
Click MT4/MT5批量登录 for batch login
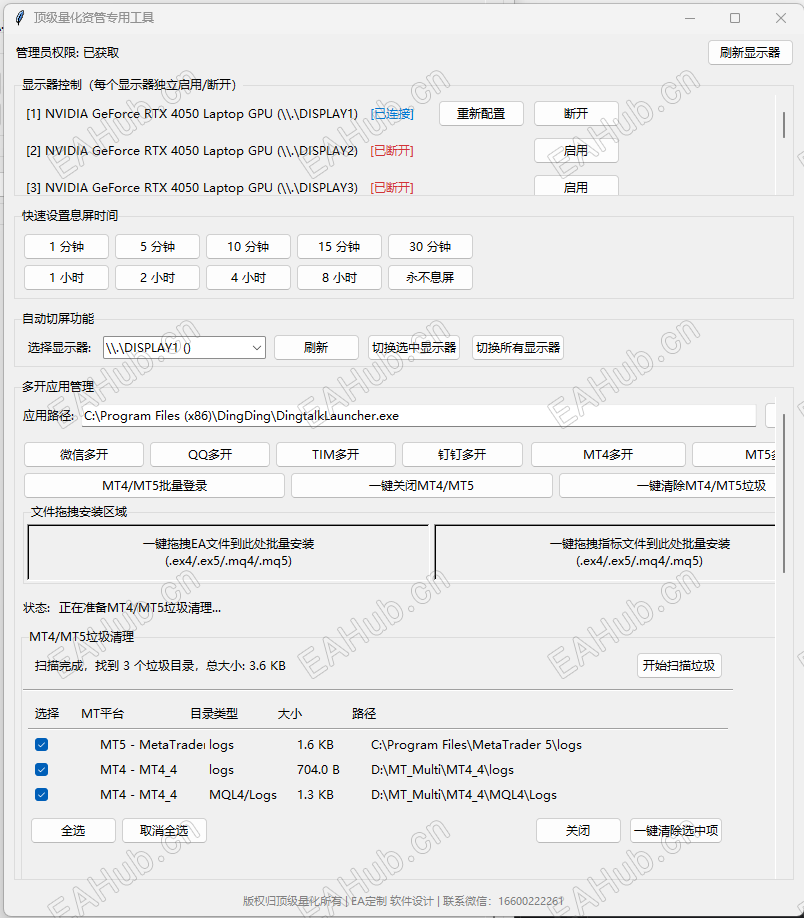tap(153, 485)
